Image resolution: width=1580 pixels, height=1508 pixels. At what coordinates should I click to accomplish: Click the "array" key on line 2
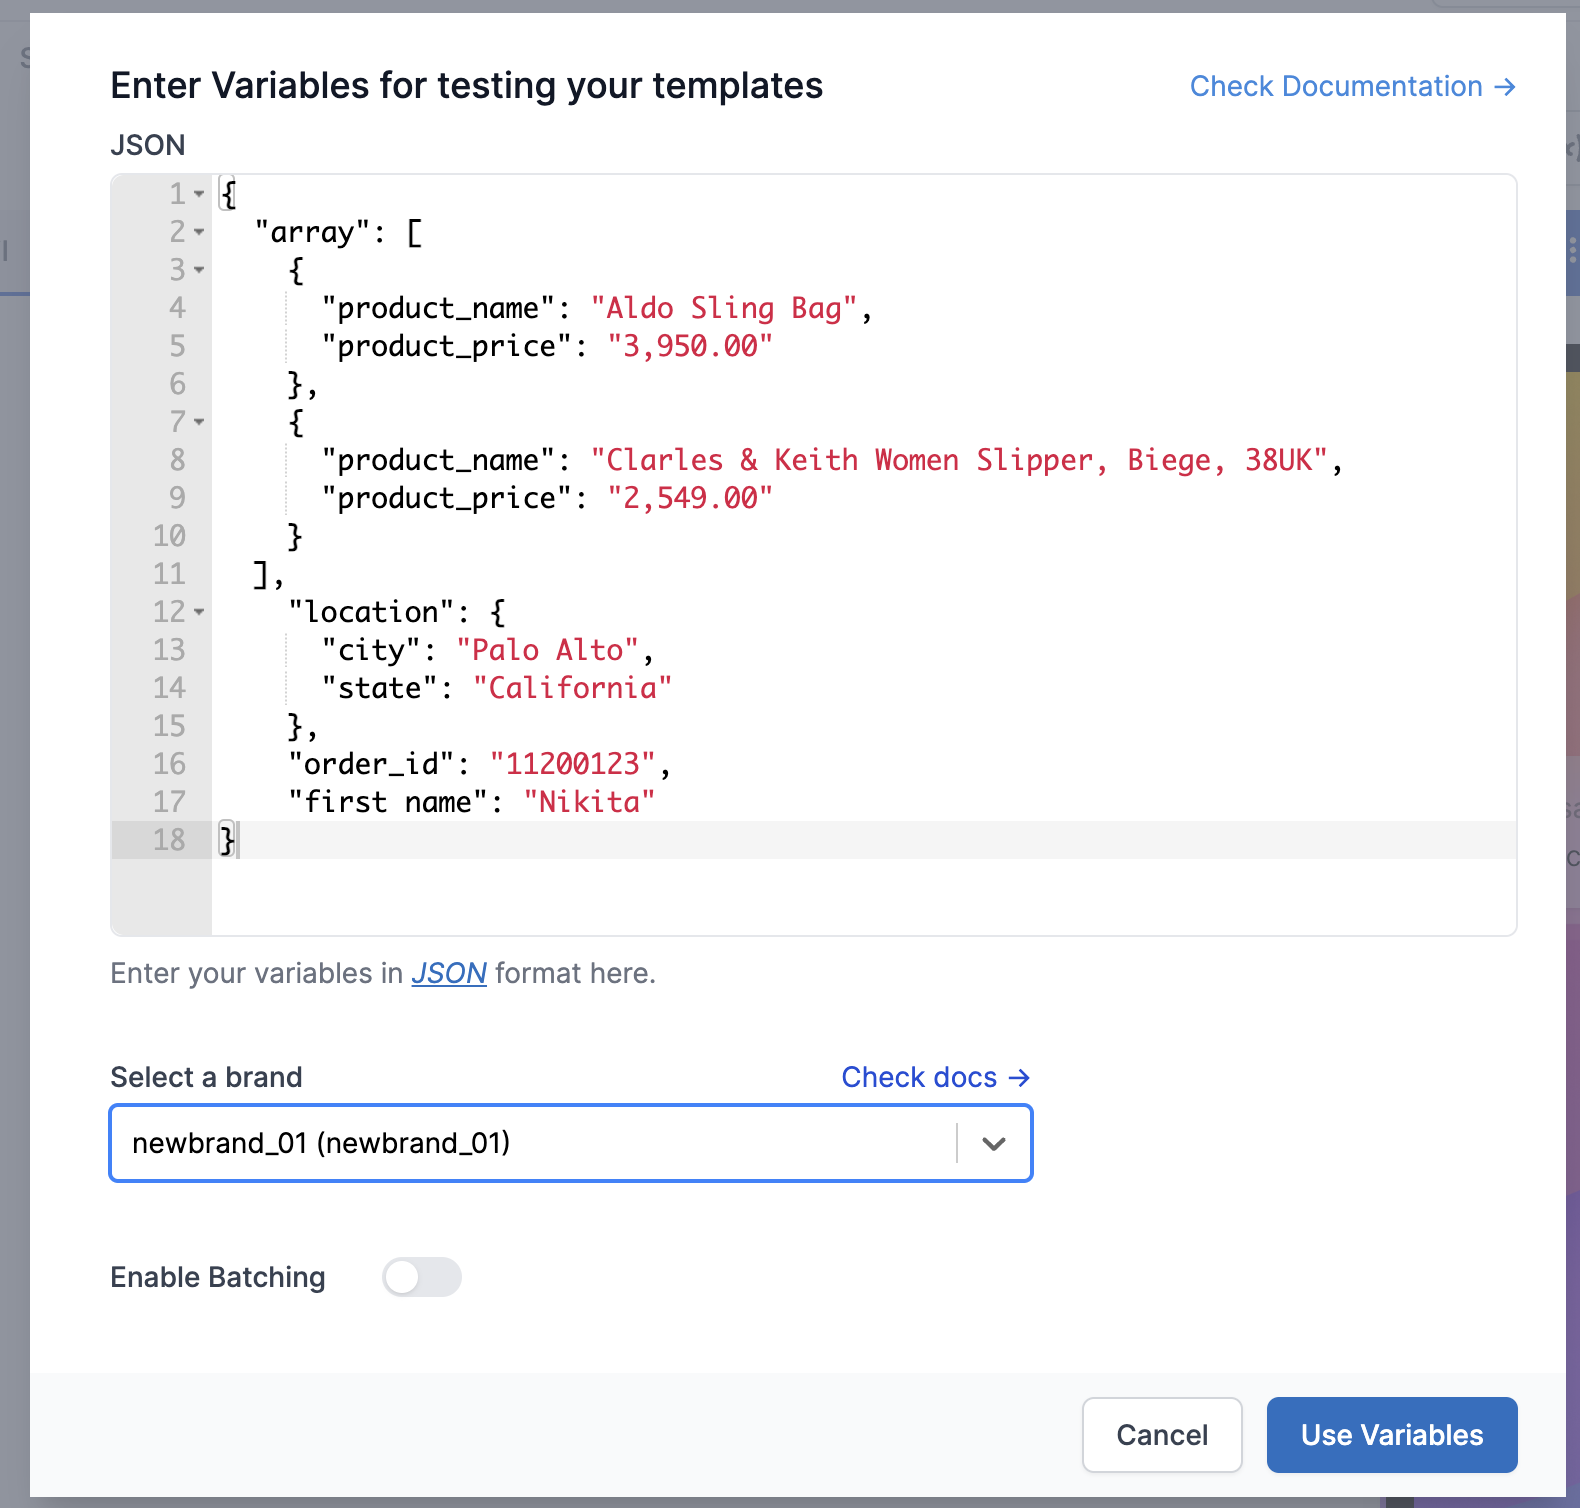[313, 232]
